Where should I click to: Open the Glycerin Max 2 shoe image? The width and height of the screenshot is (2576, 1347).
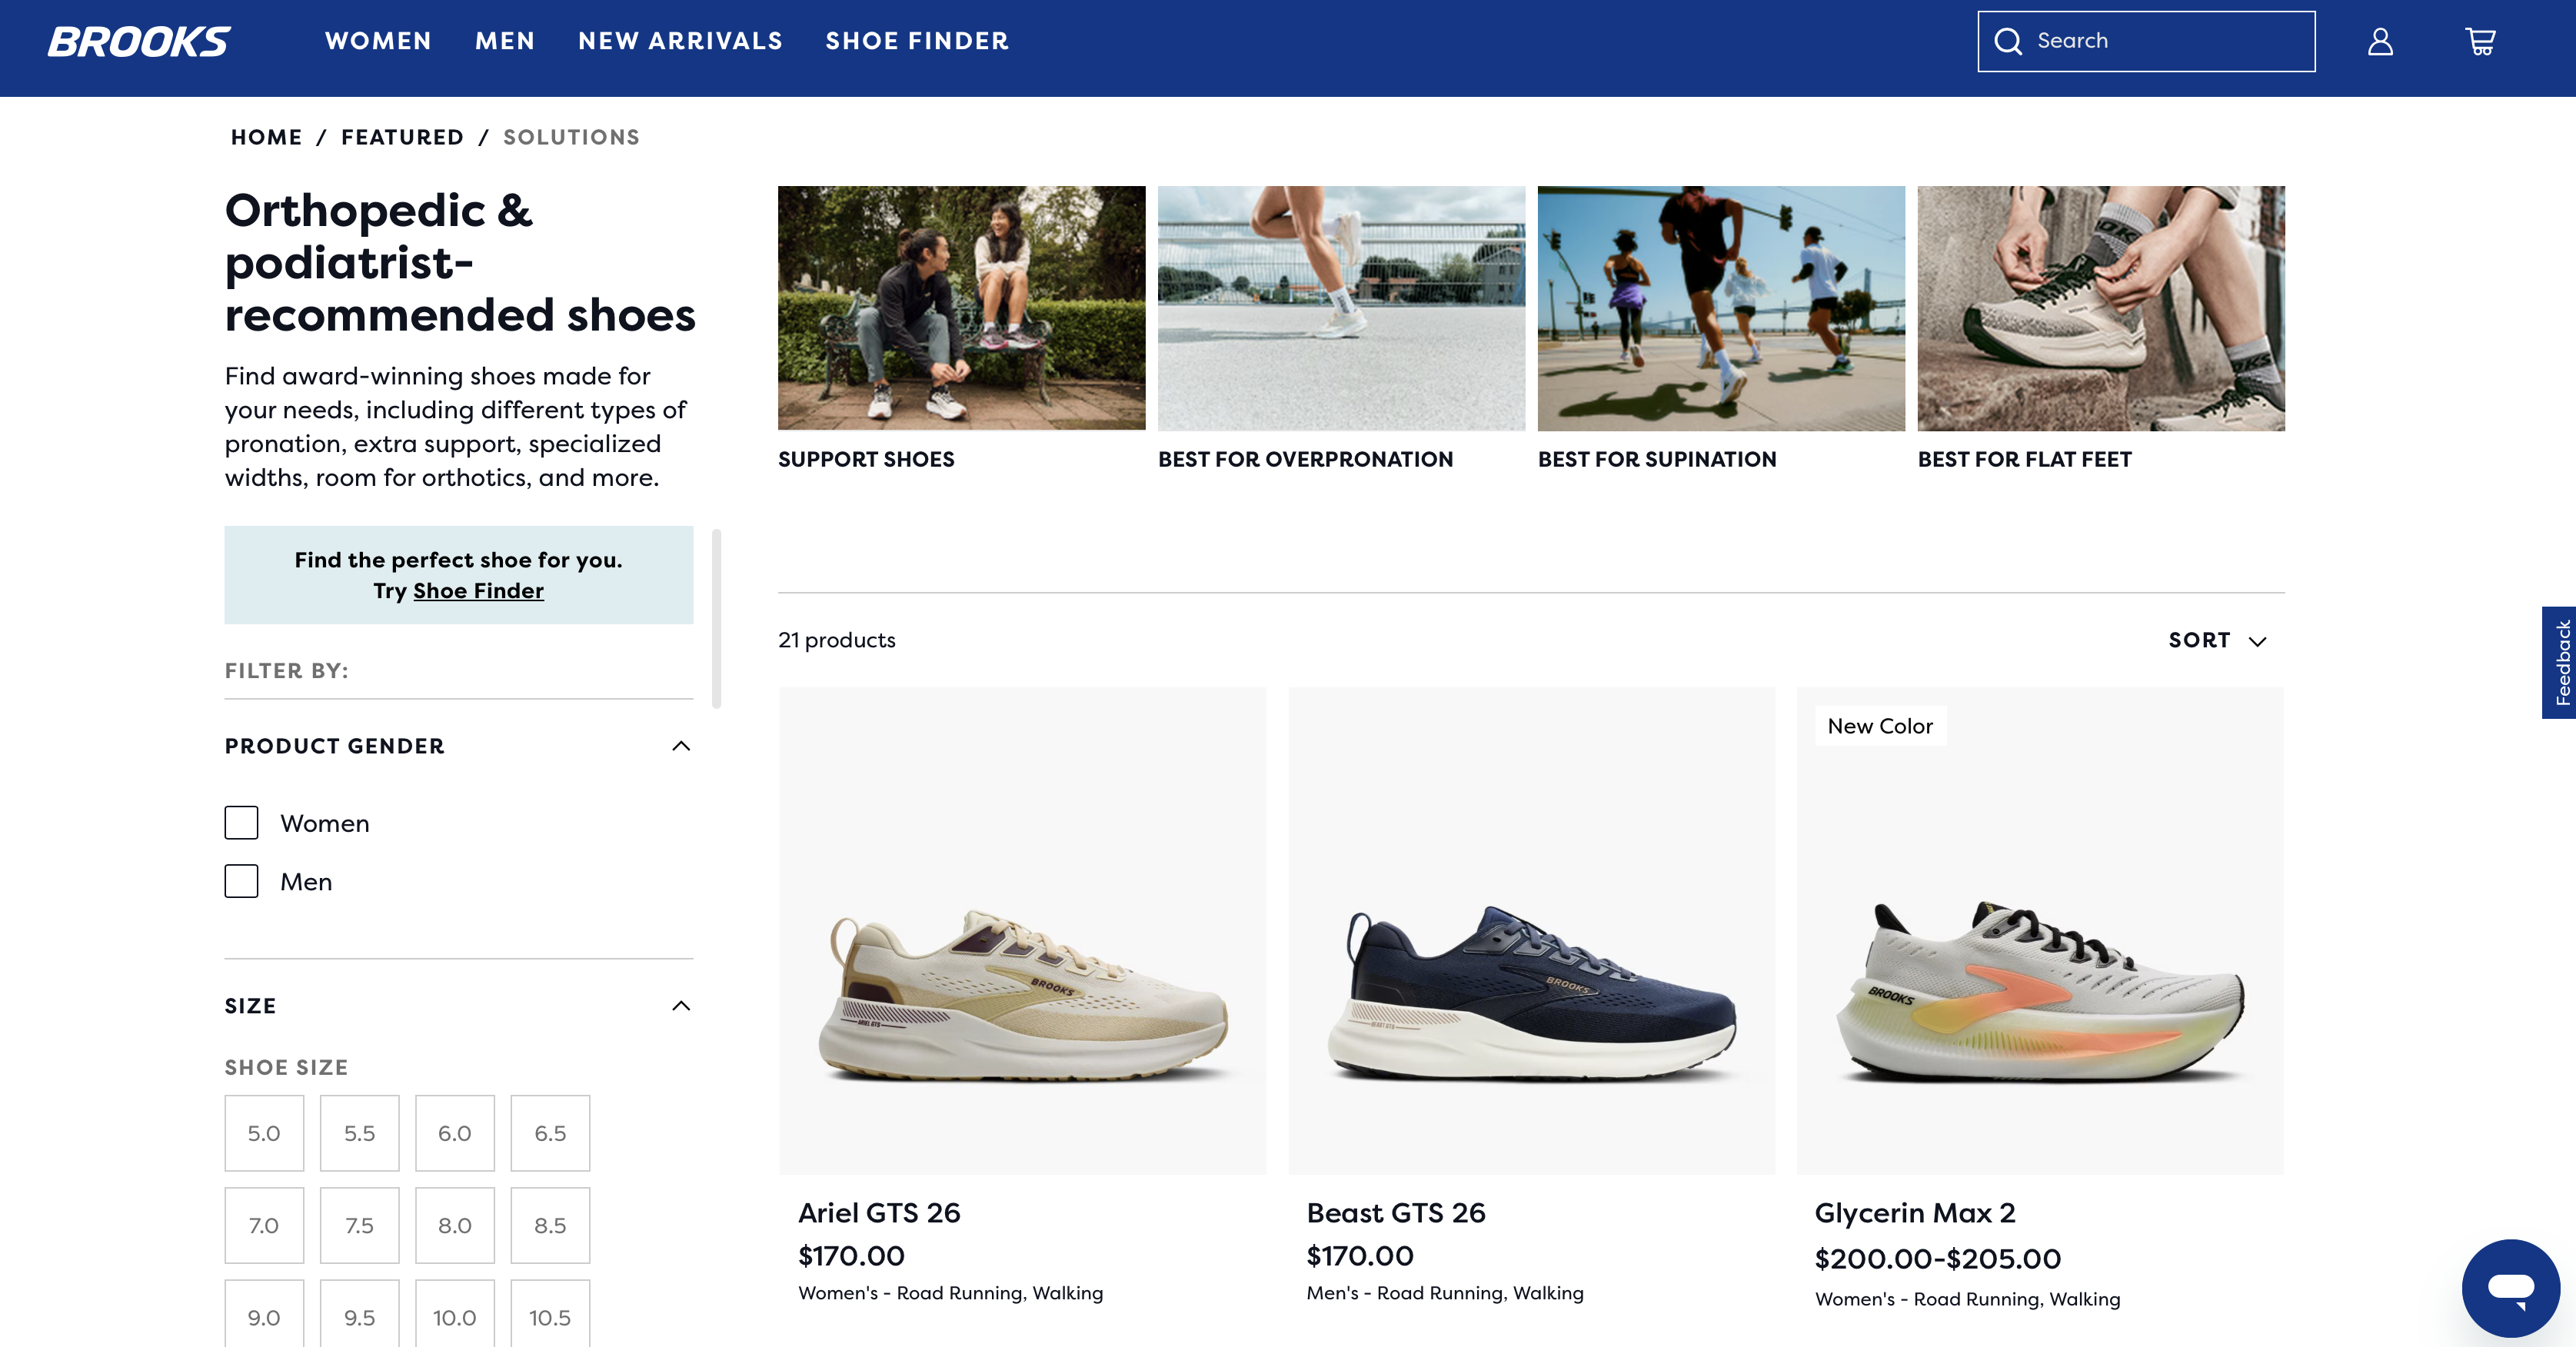(x=2040, y=930)
